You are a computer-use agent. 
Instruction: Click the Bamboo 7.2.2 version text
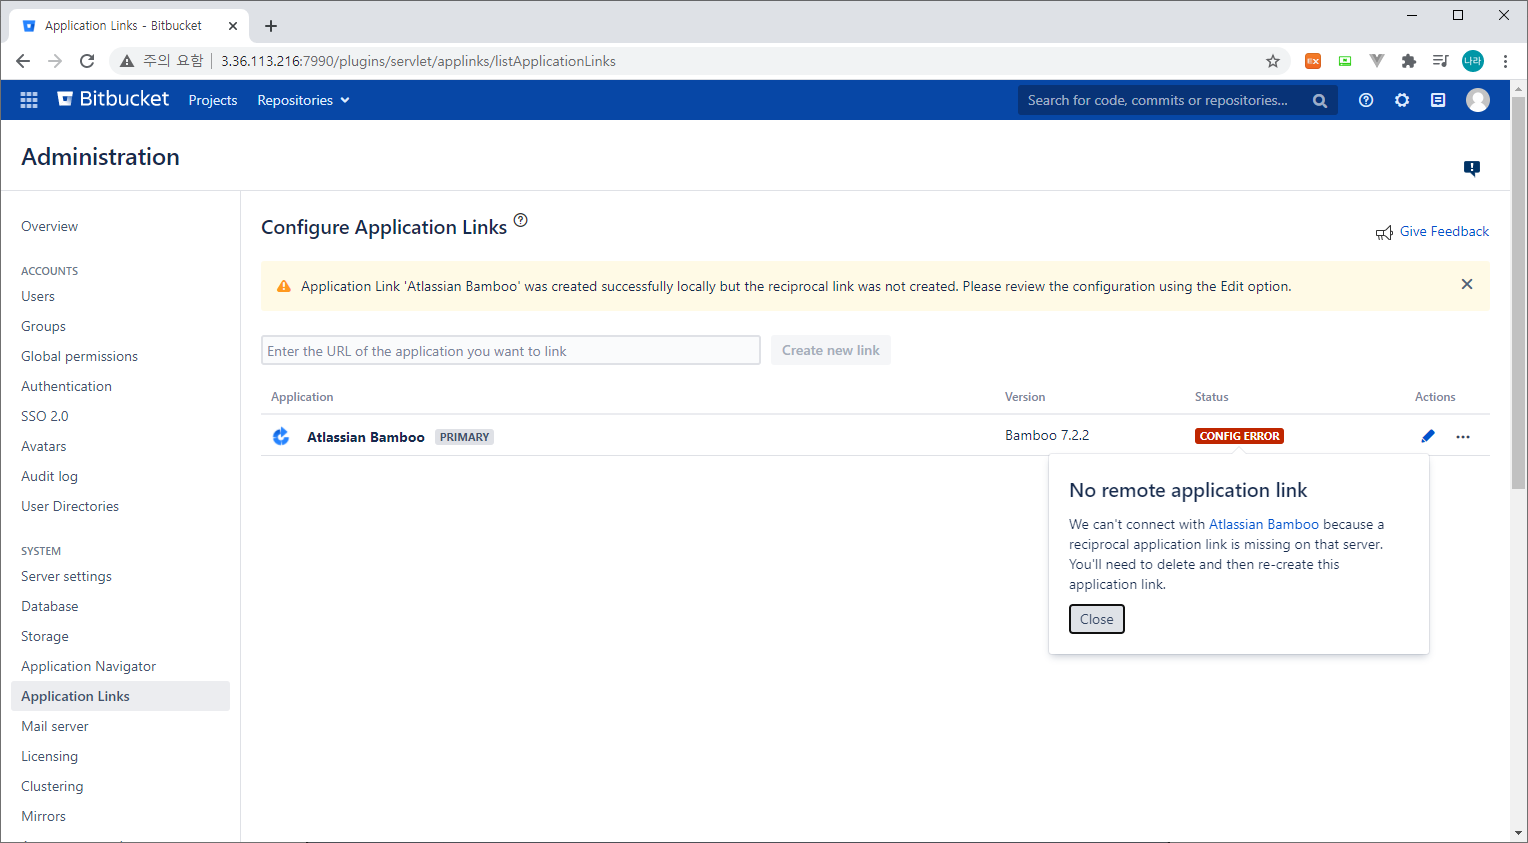point(1047,435)
